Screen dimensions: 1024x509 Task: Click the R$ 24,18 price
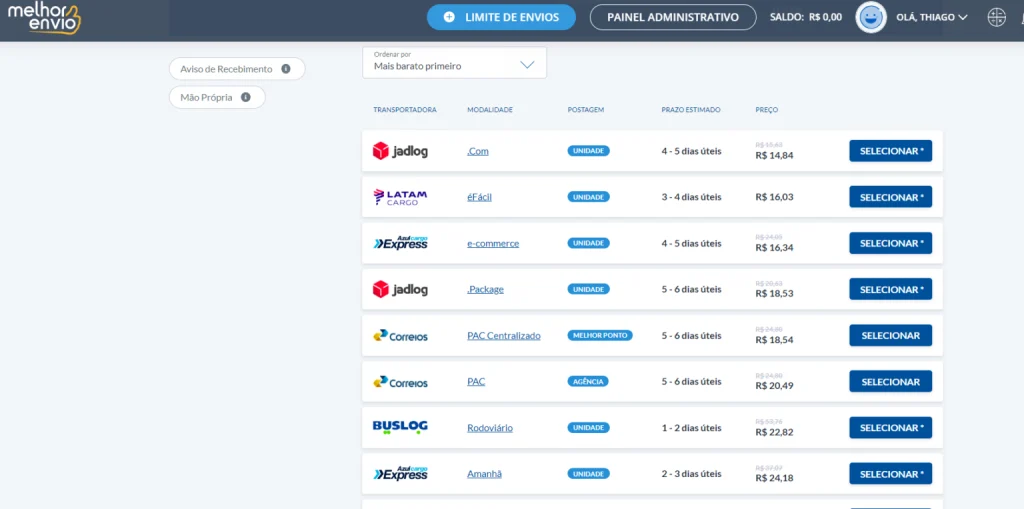point(775,478)
